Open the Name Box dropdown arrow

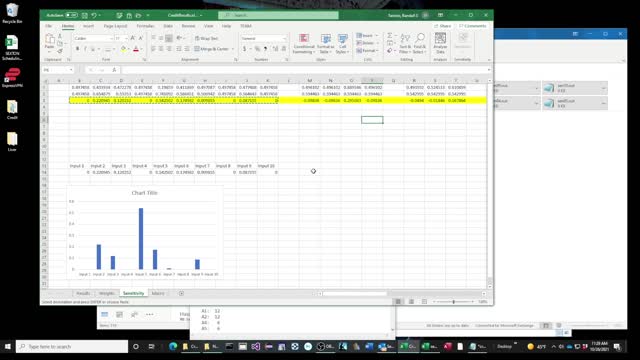(x=71, y=70)
